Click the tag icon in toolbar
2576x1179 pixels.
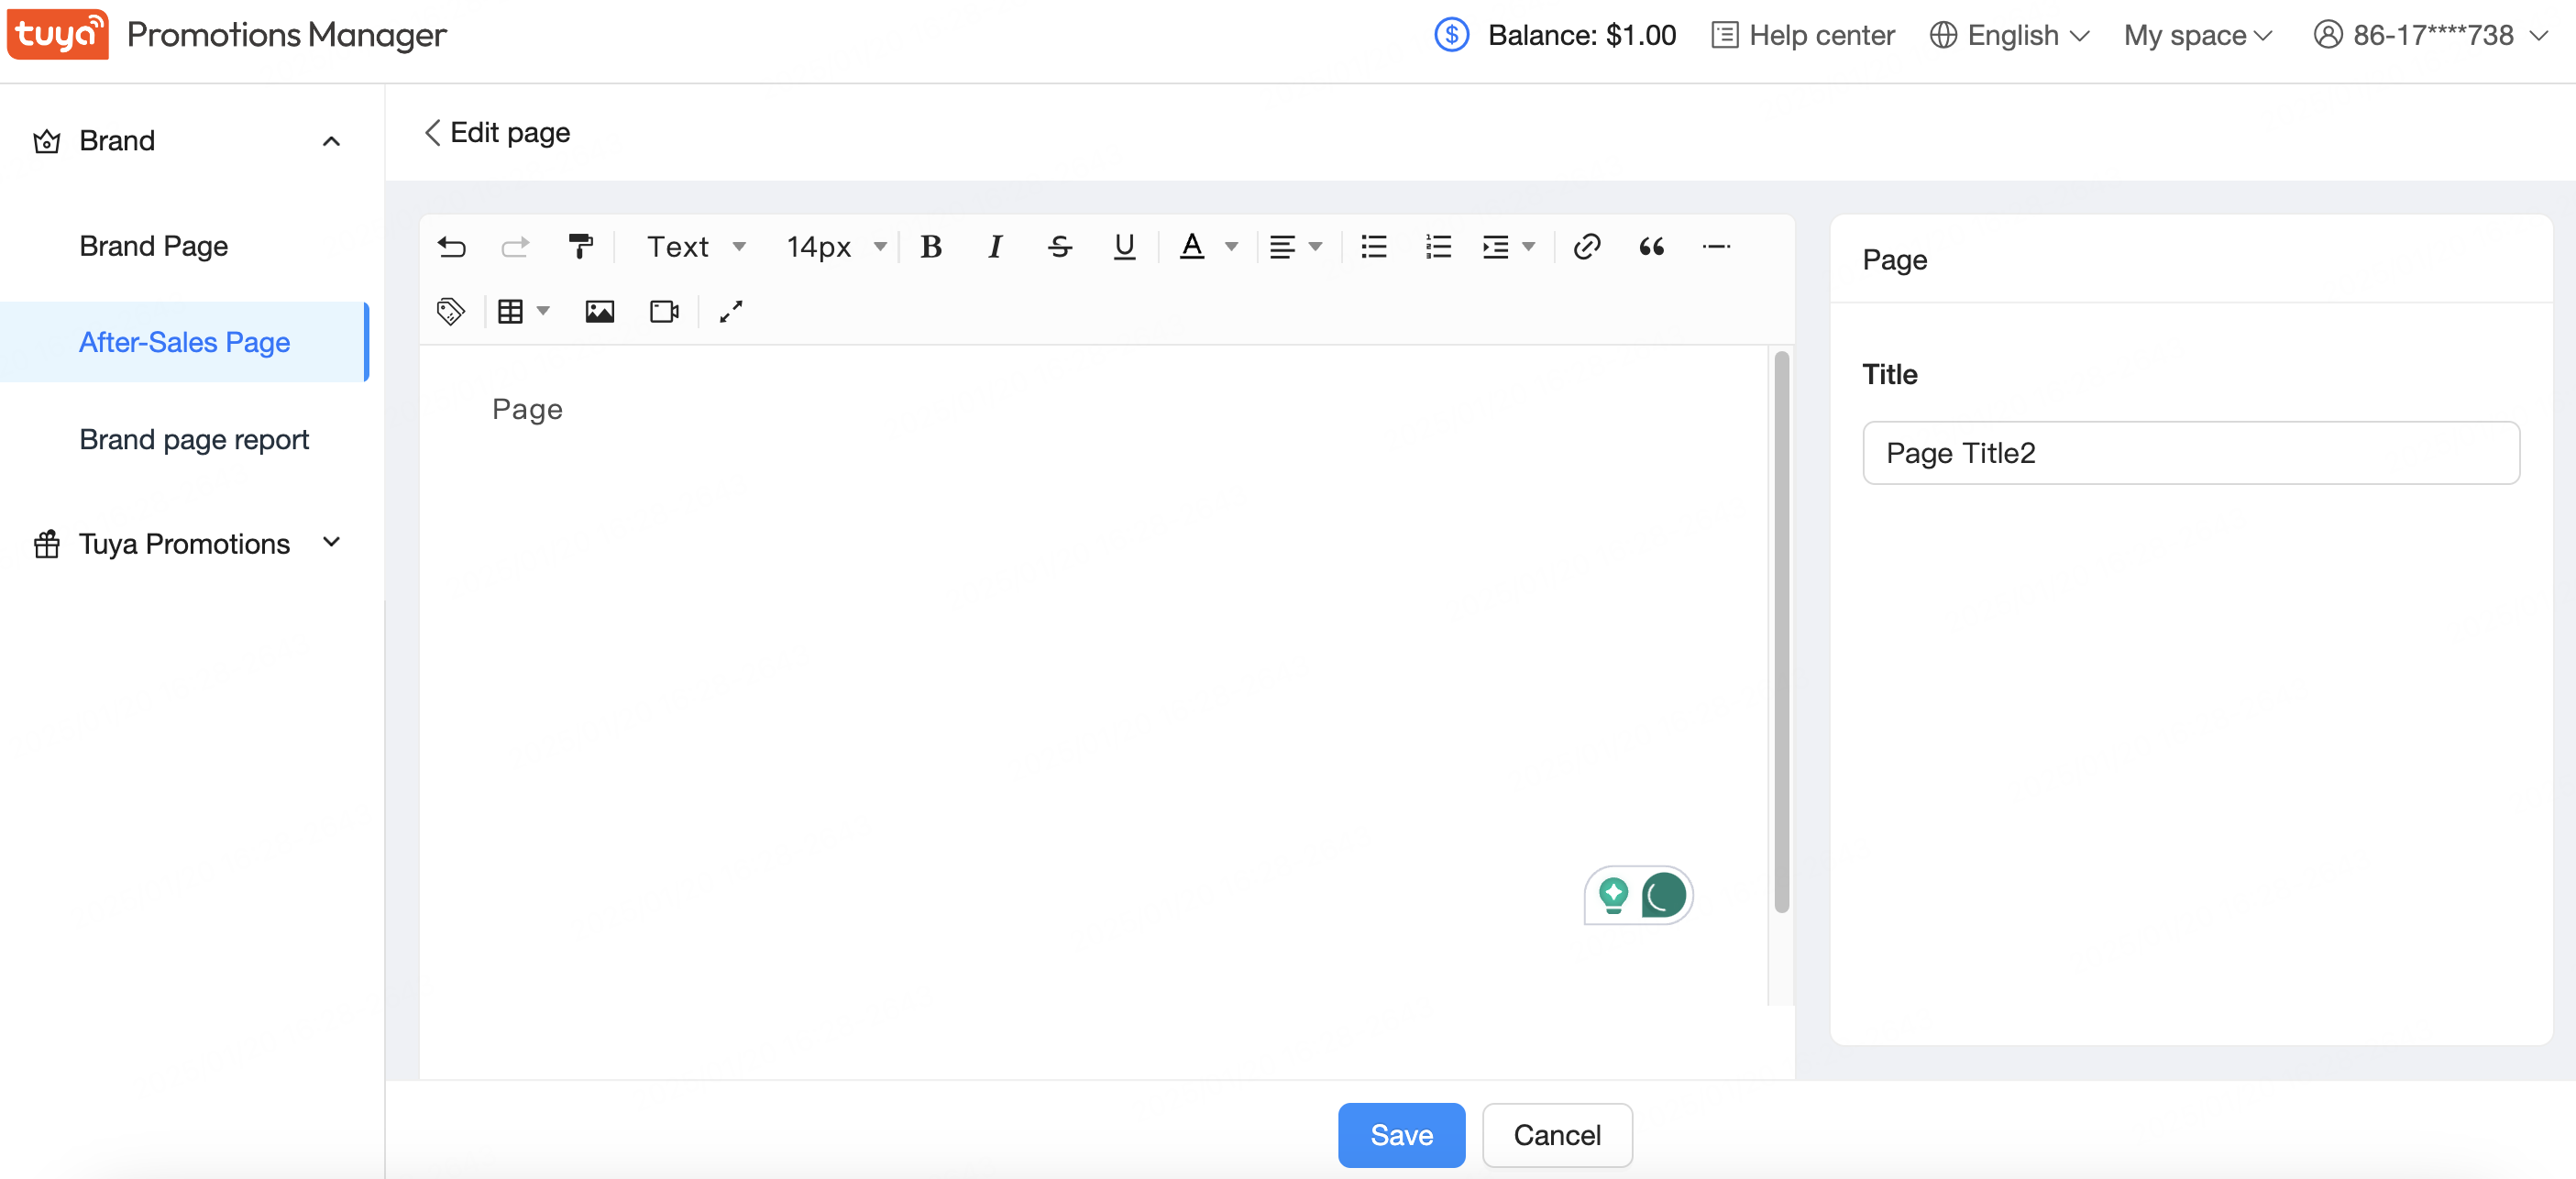(451, 312)
